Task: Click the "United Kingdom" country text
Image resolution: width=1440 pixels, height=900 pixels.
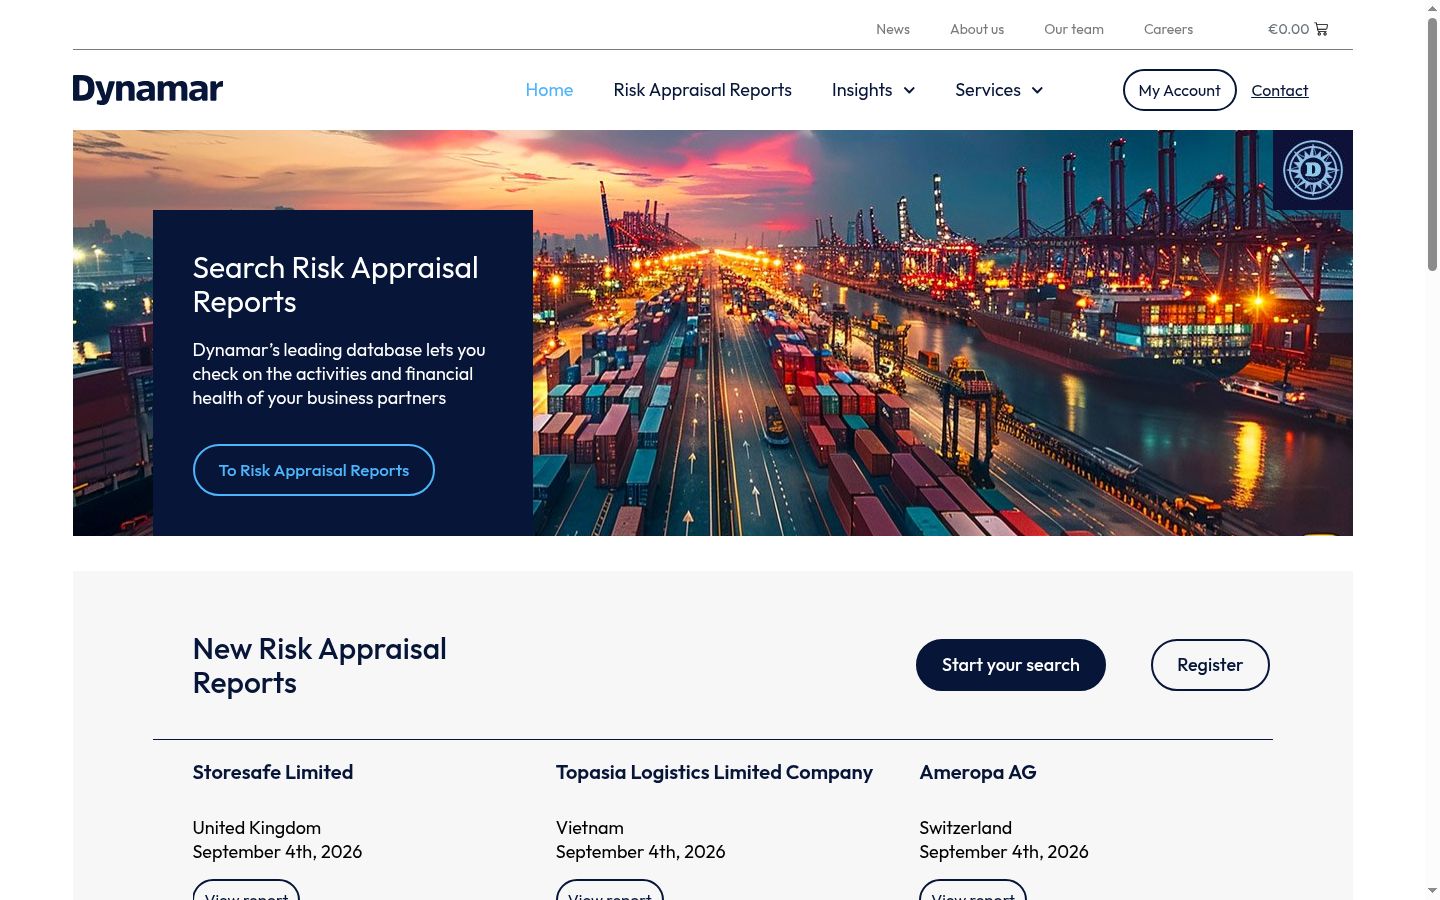Action: coord(257,828)
